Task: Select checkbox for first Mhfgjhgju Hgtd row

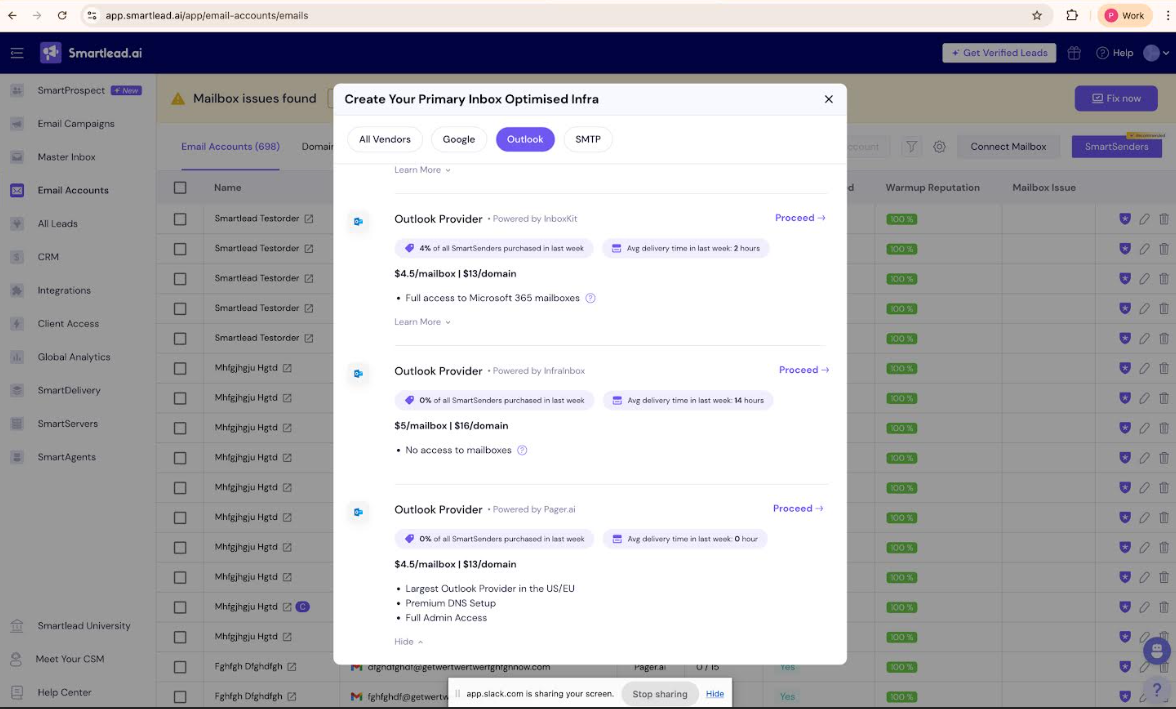Action: (x=180, y=368)
